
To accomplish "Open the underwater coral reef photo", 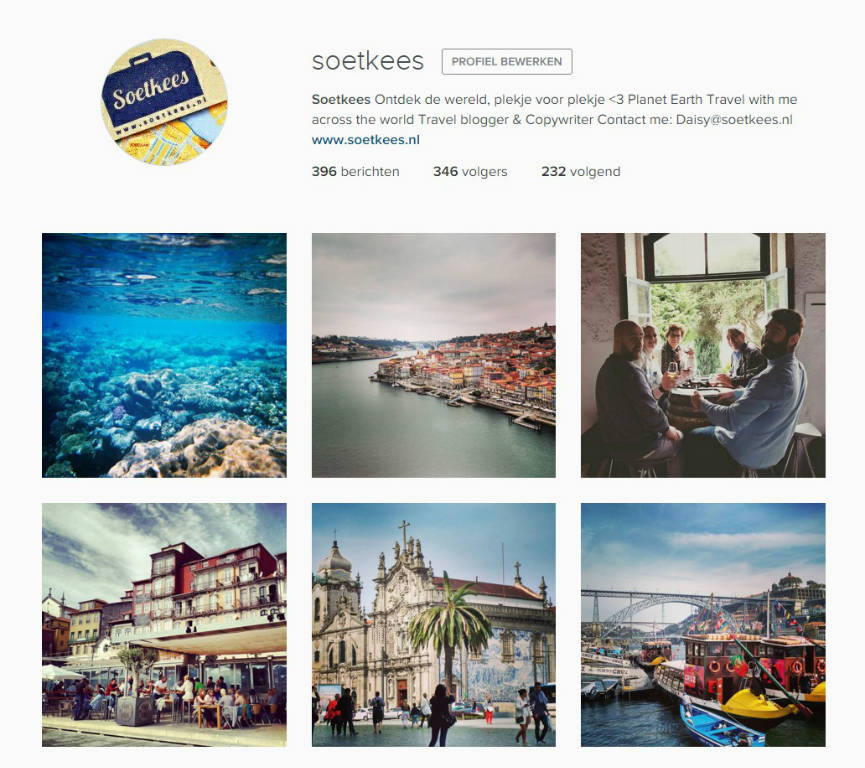I will pos(164,355).
